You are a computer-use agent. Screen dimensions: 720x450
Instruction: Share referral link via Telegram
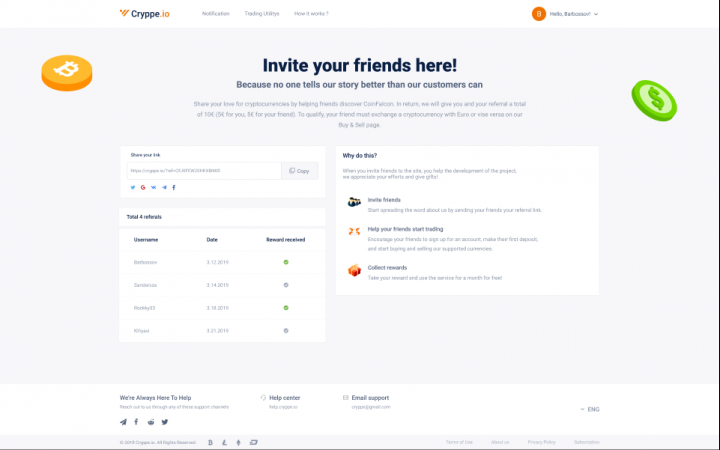pyautogui.click(x=164, y=187)
